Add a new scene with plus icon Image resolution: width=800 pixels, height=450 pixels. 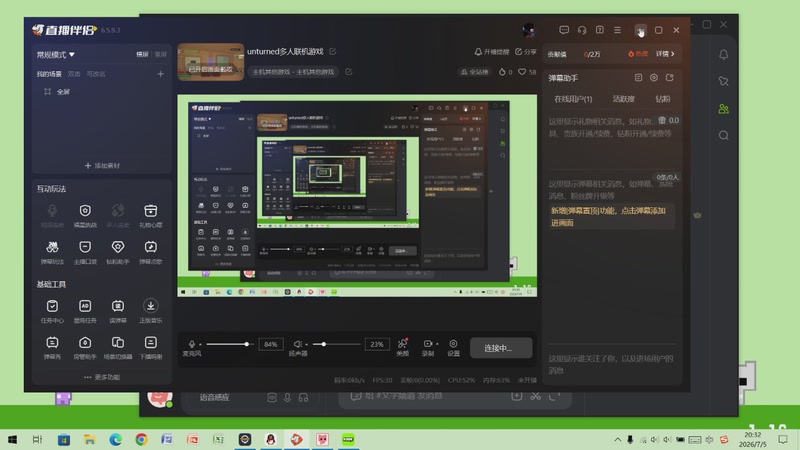point(161,74)
